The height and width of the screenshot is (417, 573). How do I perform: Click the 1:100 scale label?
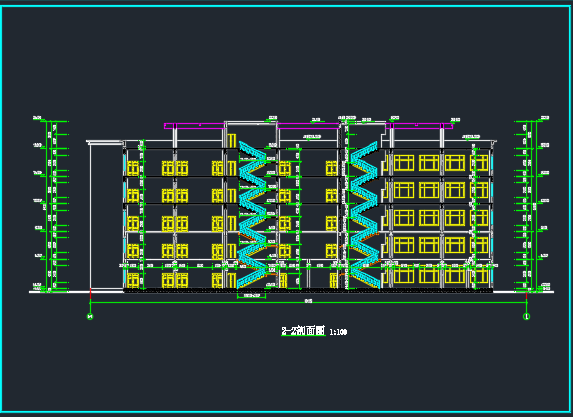(338, 332)
